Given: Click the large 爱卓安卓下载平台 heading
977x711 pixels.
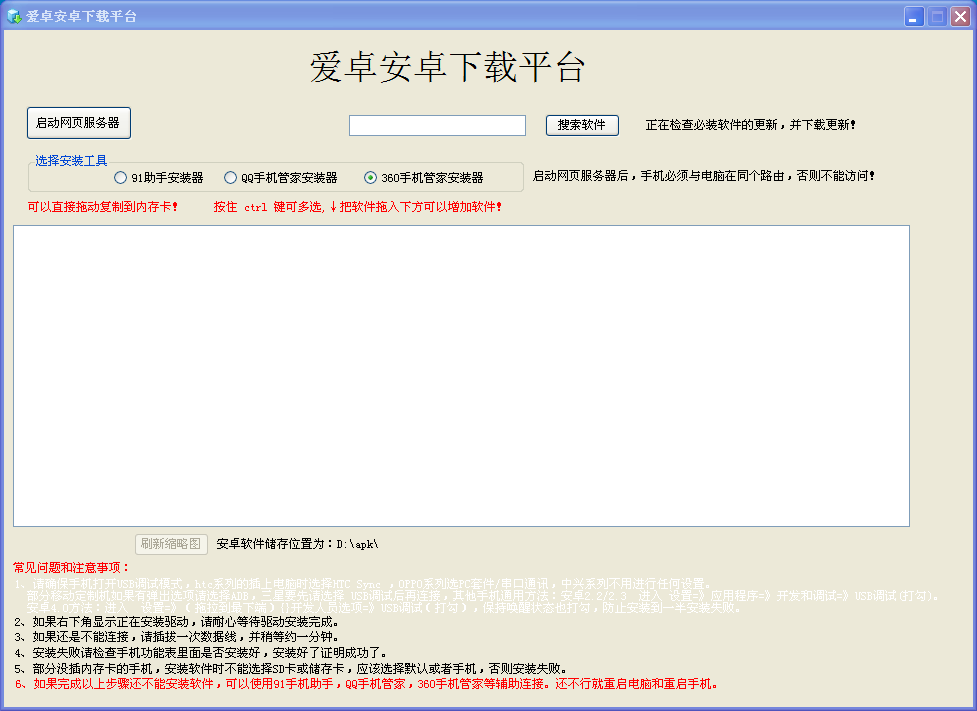Looking at the screenshot, I should click(x=447, y=67).
